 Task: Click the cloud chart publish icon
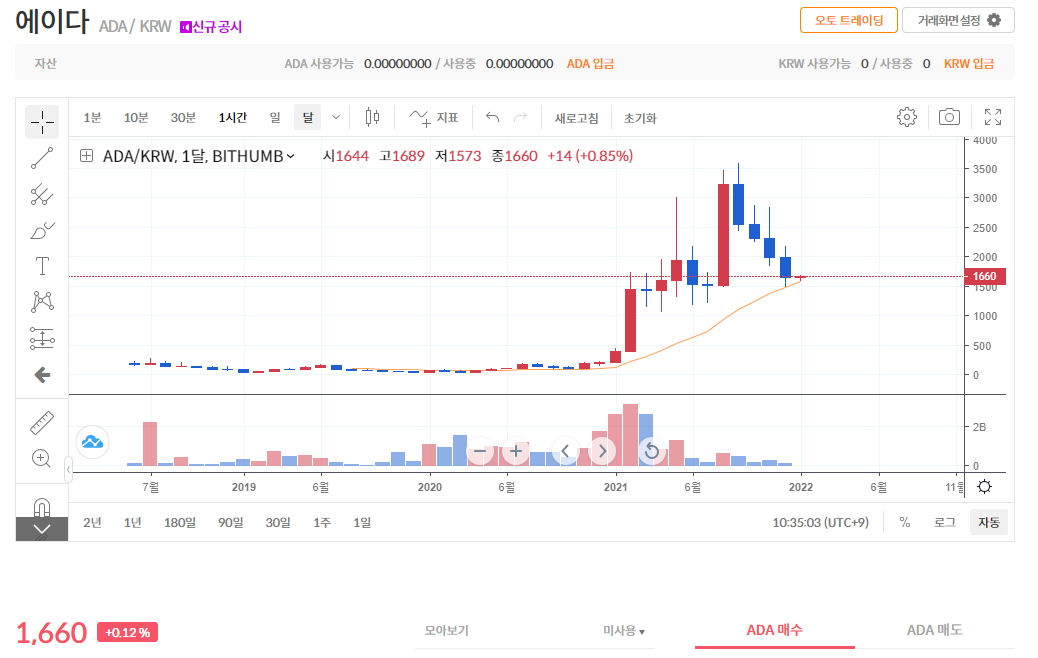pos(93,442)
